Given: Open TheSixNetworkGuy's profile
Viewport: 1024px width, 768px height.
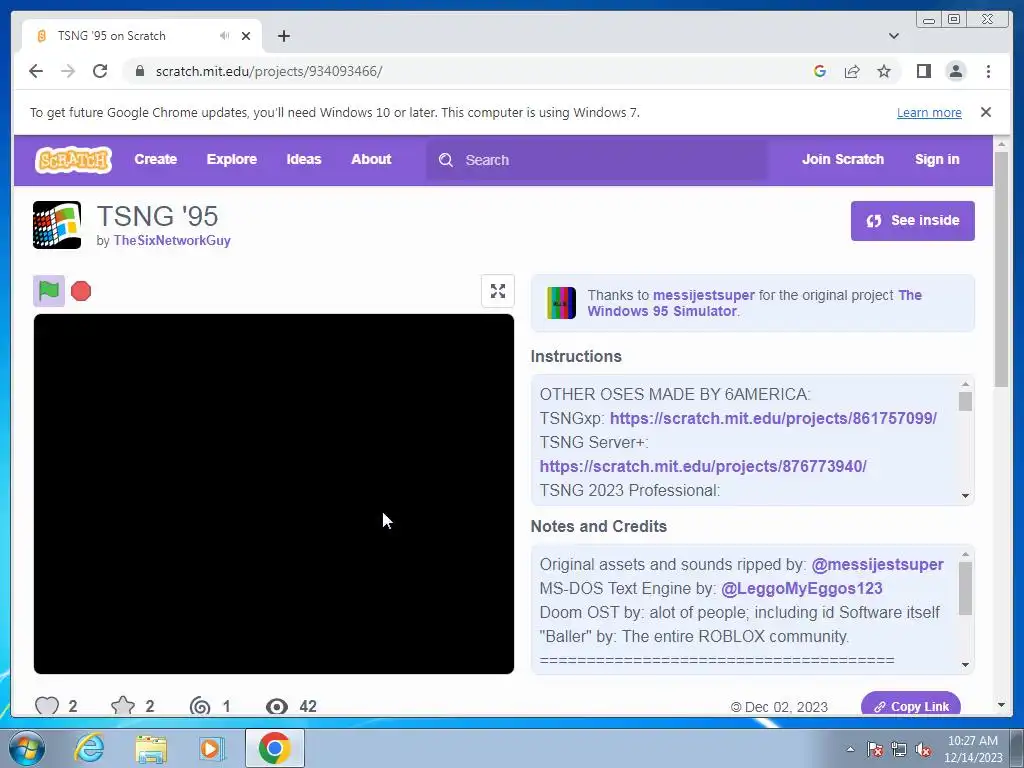Looking at the screenshot, I should 172,240.
